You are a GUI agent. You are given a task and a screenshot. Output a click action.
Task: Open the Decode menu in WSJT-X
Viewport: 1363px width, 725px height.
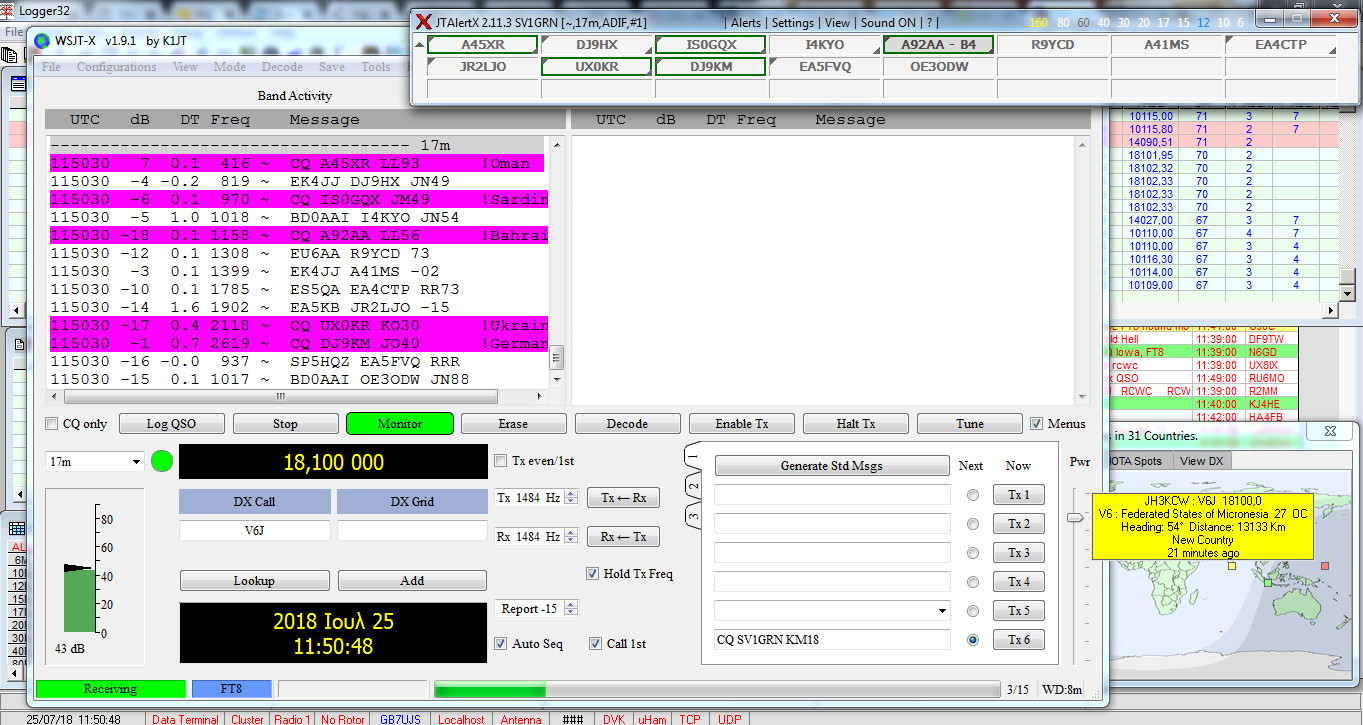[x=282, y=67]
